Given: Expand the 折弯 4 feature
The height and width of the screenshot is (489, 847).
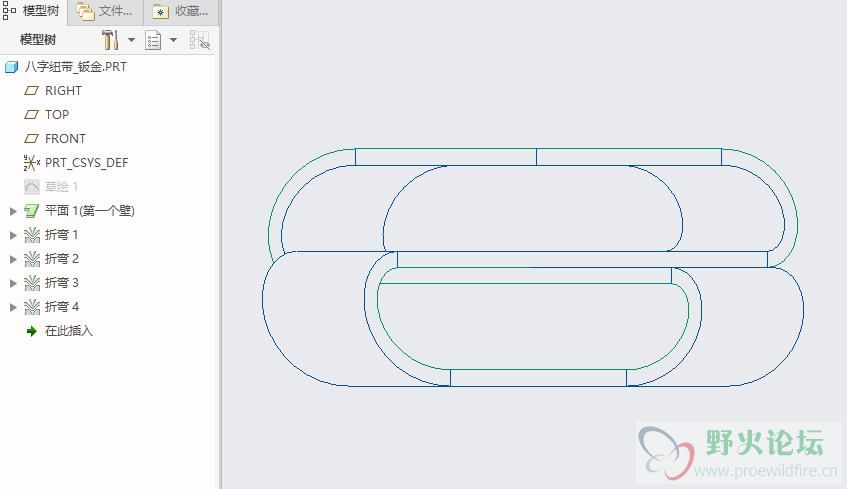Looking at the screenshot, I should [14, 307].
